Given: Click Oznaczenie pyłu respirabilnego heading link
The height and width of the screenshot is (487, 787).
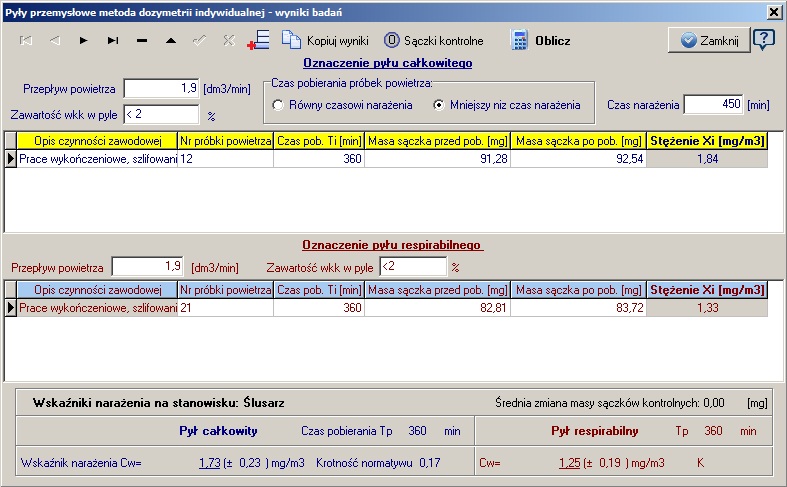Looking at the screenshot, I should [x=392, y=245].
